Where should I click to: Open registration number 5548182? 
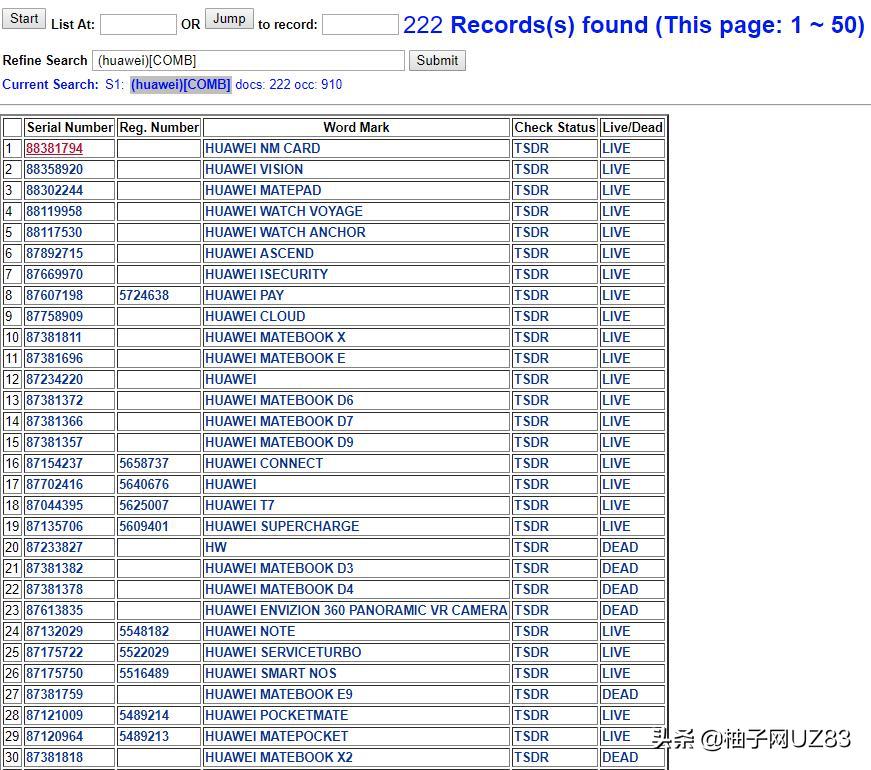click(x=144, y=632)
